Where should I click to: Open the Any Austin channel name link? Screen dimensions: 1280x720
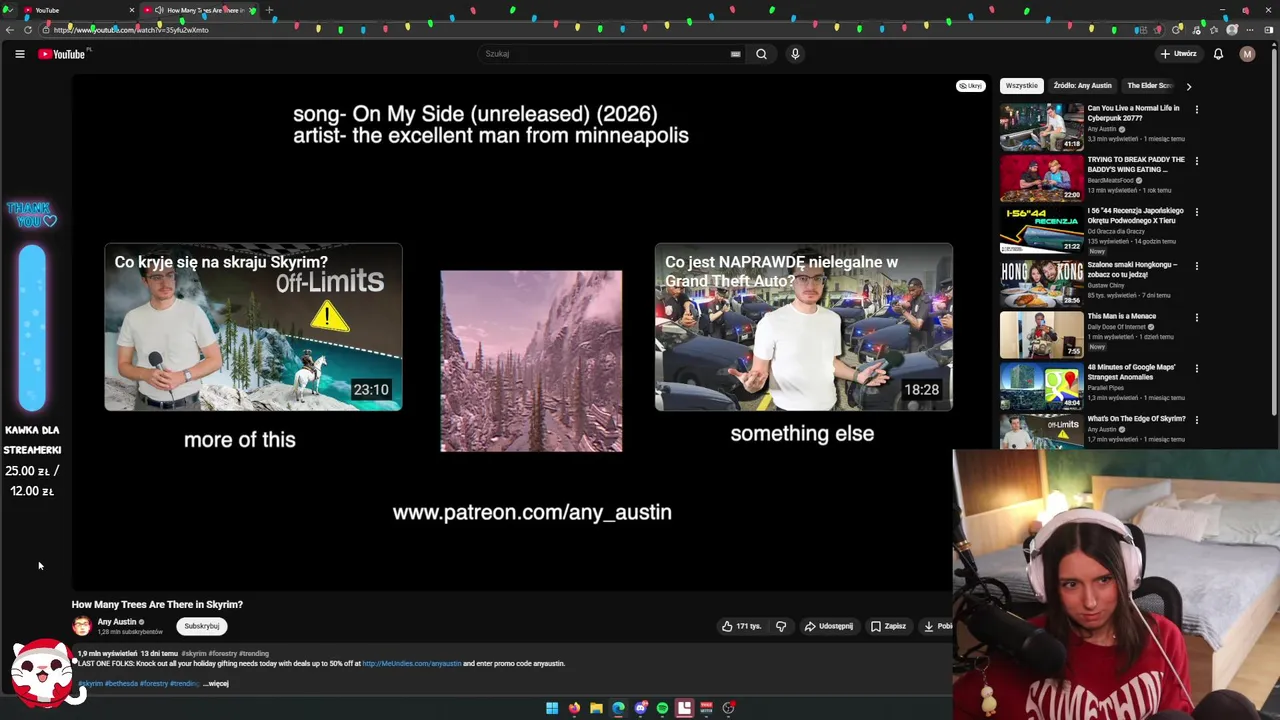(x=117, y=622)
